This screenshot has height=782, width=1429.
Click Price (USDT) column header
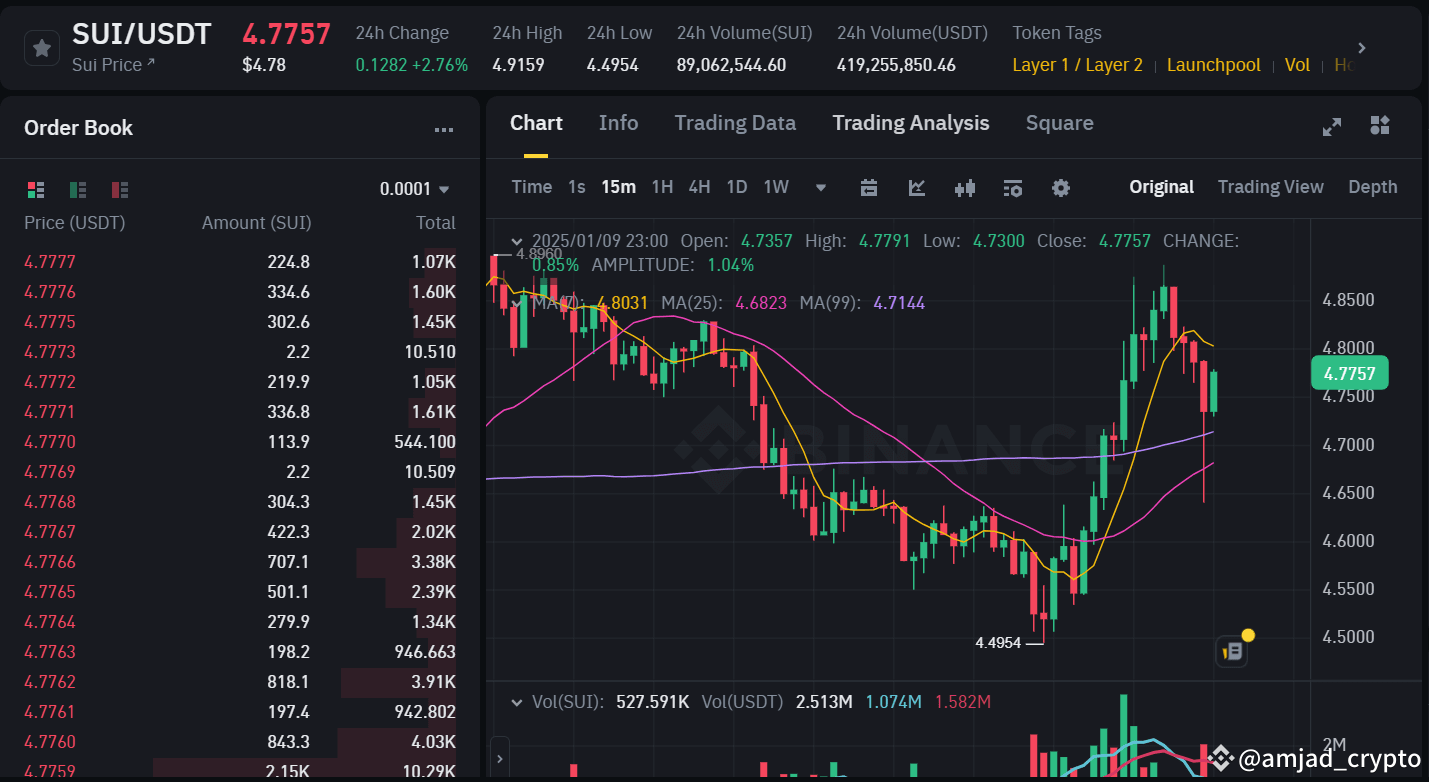tap(75, 223)
